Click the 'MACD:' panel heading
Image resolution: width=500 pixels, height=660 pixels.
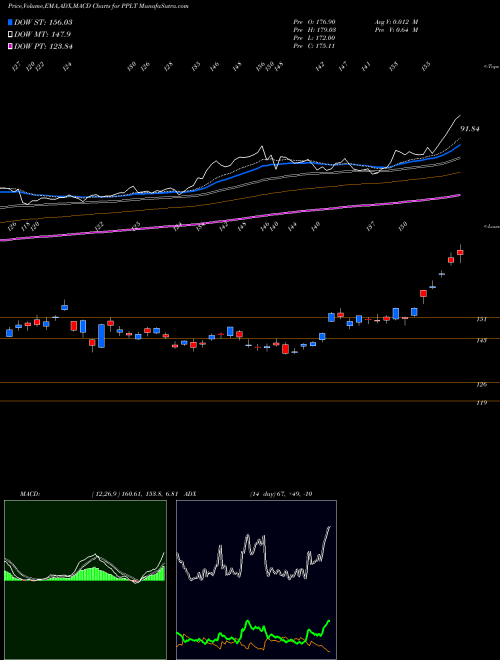(30, 494)
